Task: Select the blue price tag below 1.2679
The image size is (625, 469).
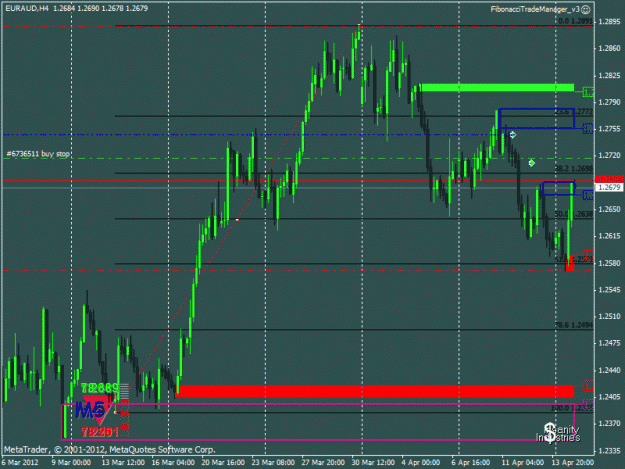Action: tap(588, 195)
